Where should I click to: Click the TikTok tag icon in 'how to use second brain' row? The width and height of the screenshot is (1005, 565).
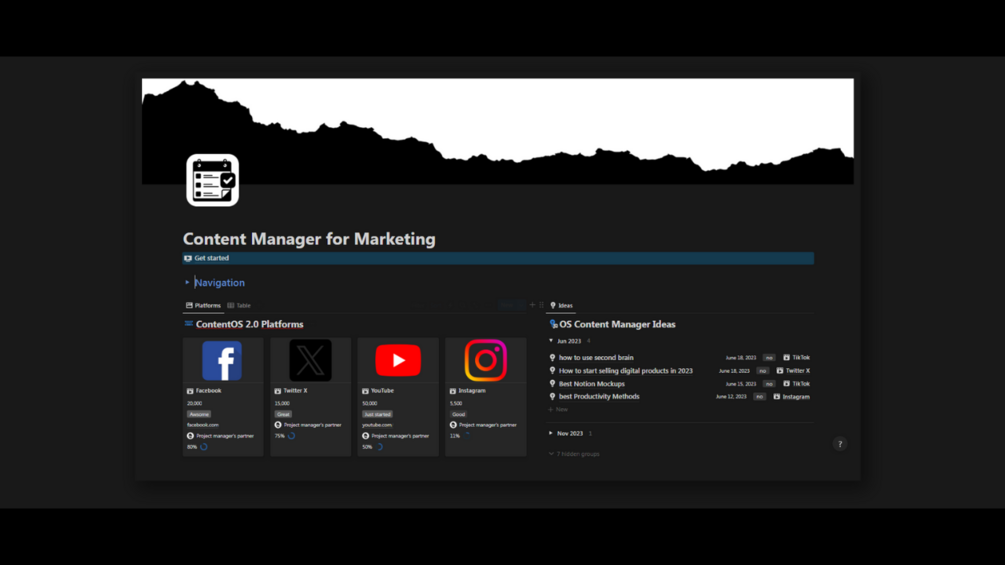point(786,357)
